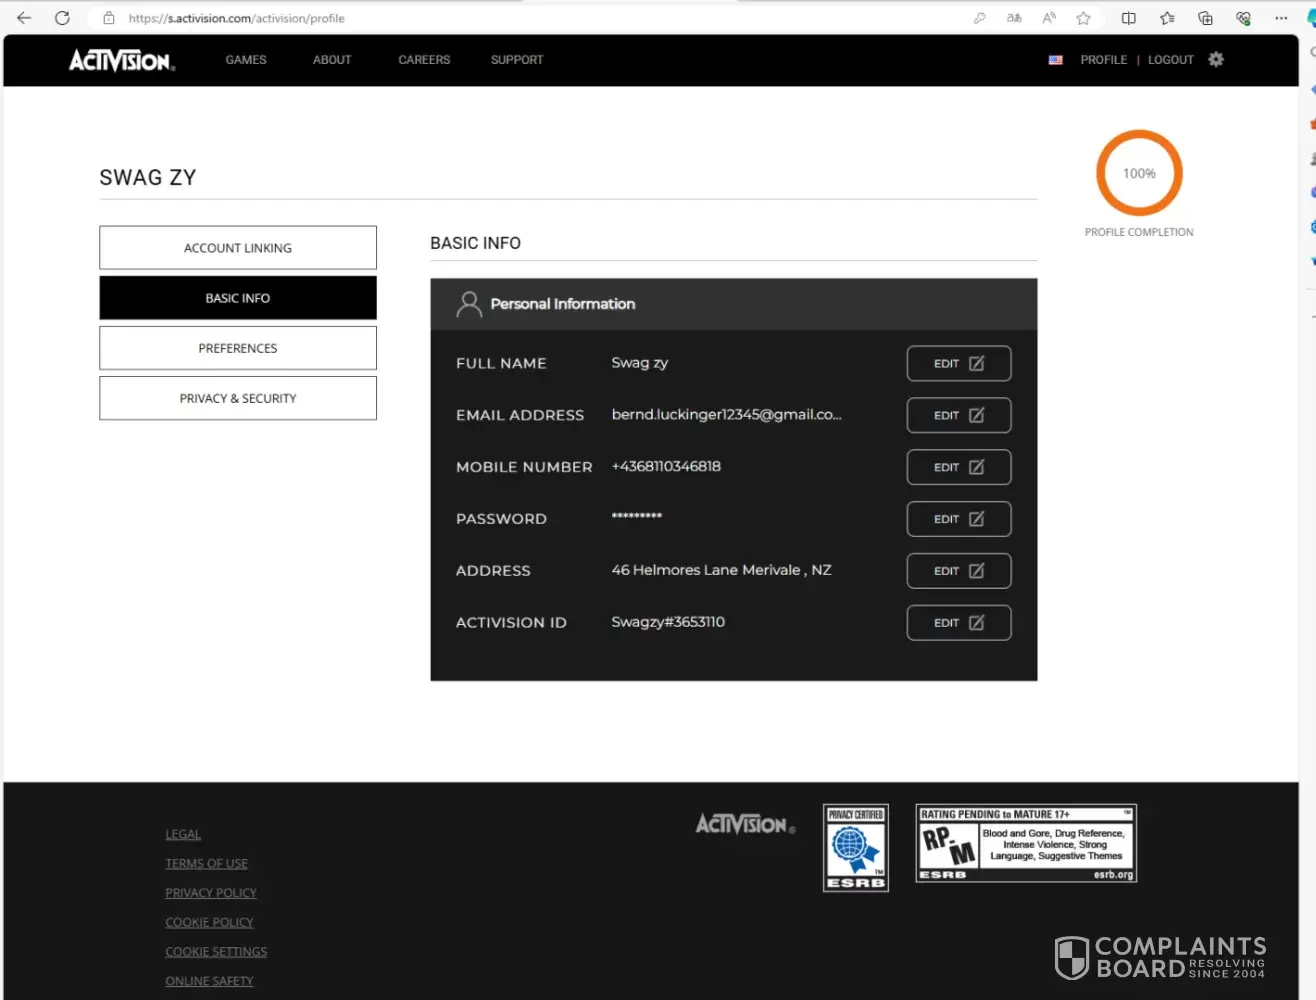Open the browser more options menu

pyautogui.click(x=1281, y=18)
